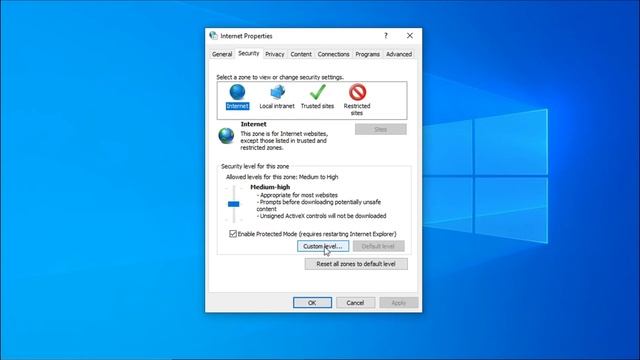Select the Internet zone globe icon
The image size is (640, 360).
[237, 92]
